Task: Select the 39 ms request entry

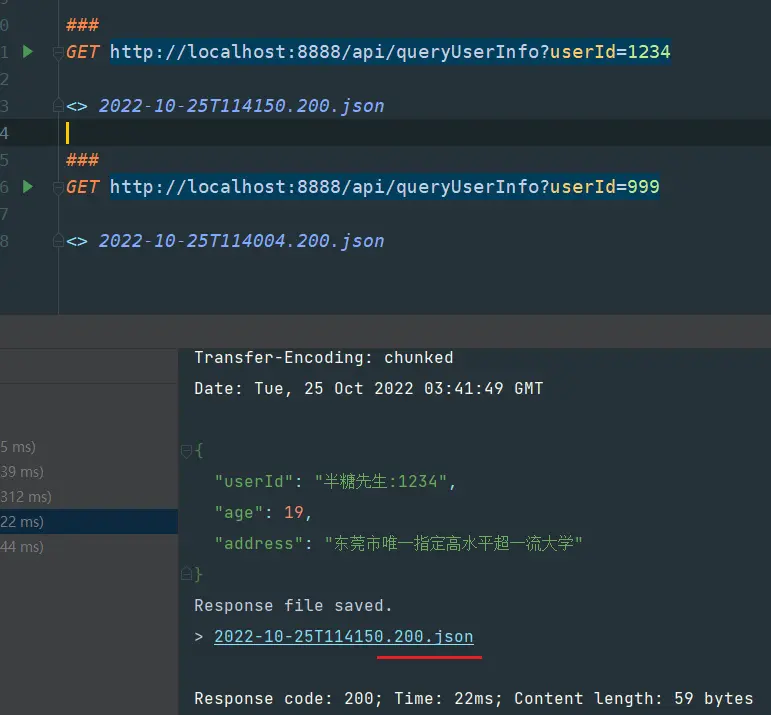Action: (22, 472)
